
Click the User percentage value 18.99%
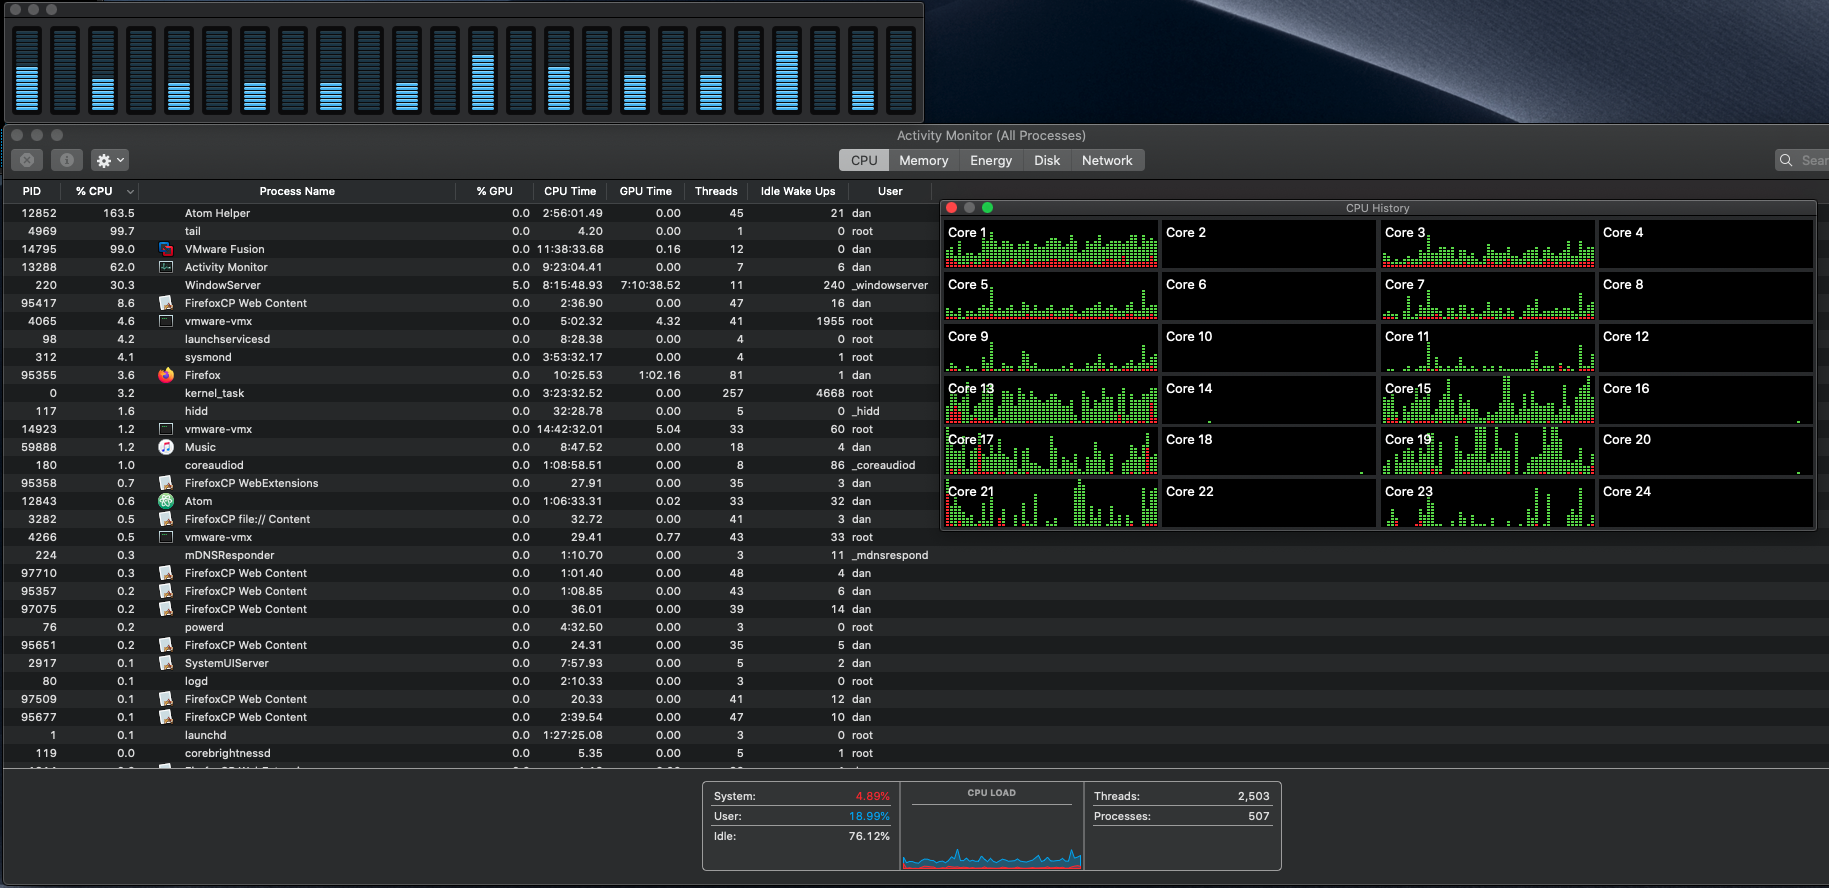[x=869, y=816]
